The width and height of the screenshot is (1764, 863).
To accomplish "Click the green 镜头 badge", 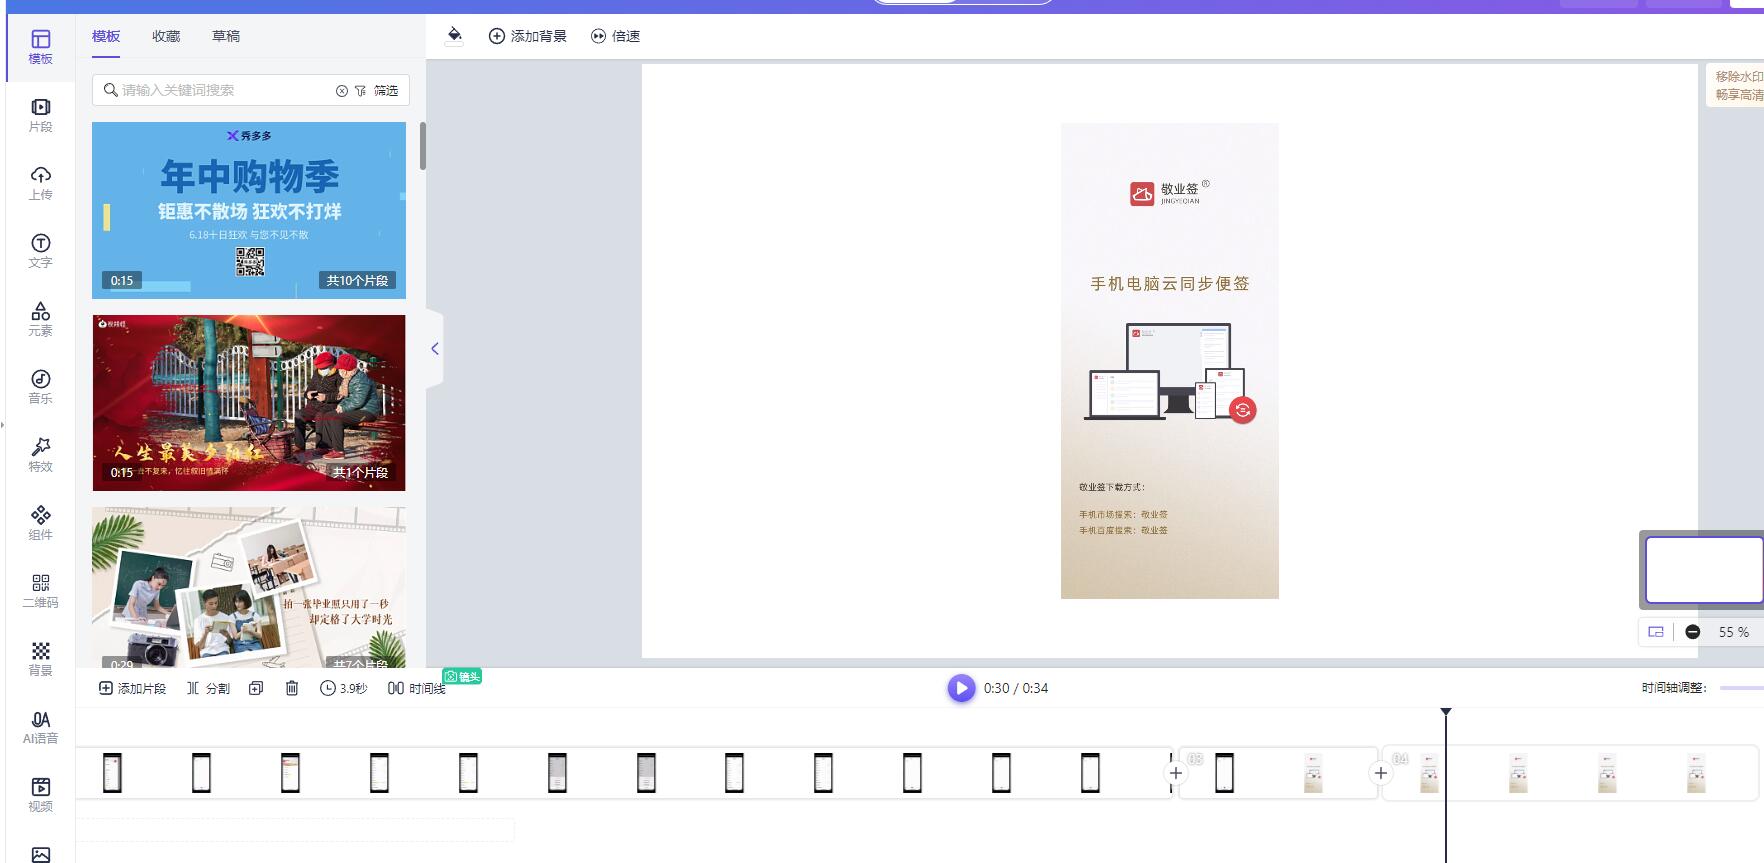I will (x=462, y=677).
